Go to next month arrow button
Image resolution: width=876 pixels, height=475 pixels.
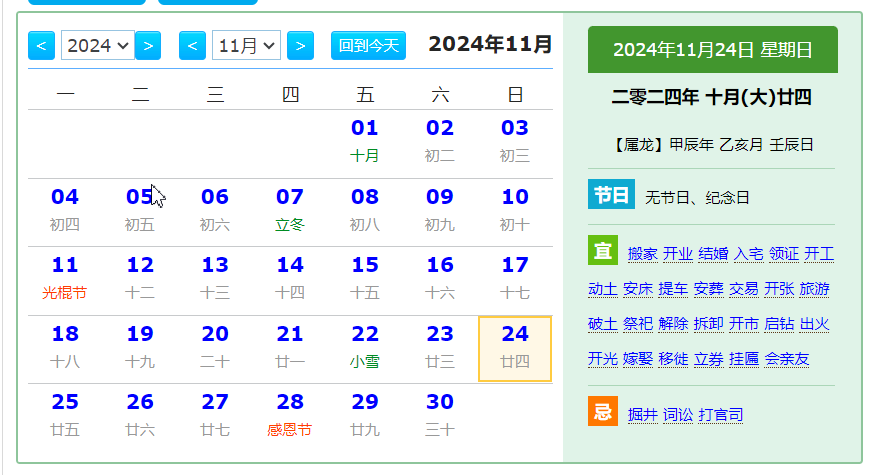coord(300,45)
